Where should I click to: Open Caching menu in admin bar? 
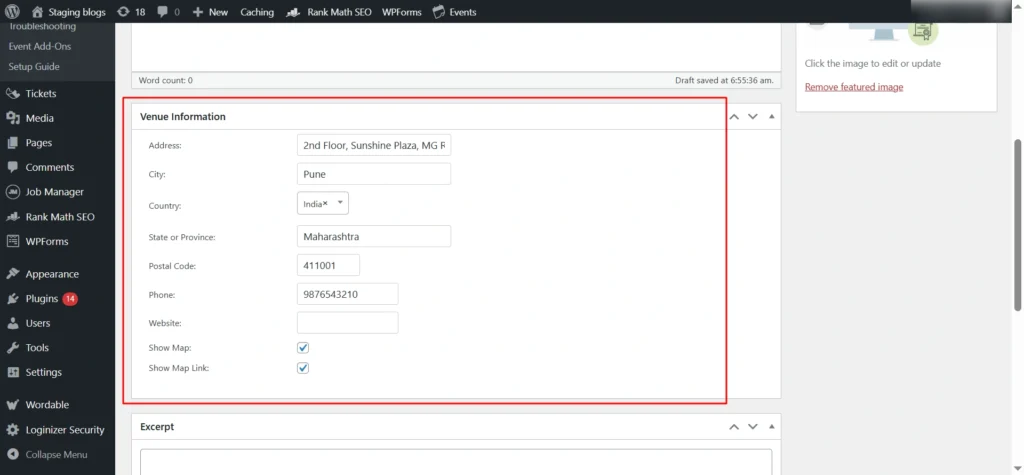point(257,12)
